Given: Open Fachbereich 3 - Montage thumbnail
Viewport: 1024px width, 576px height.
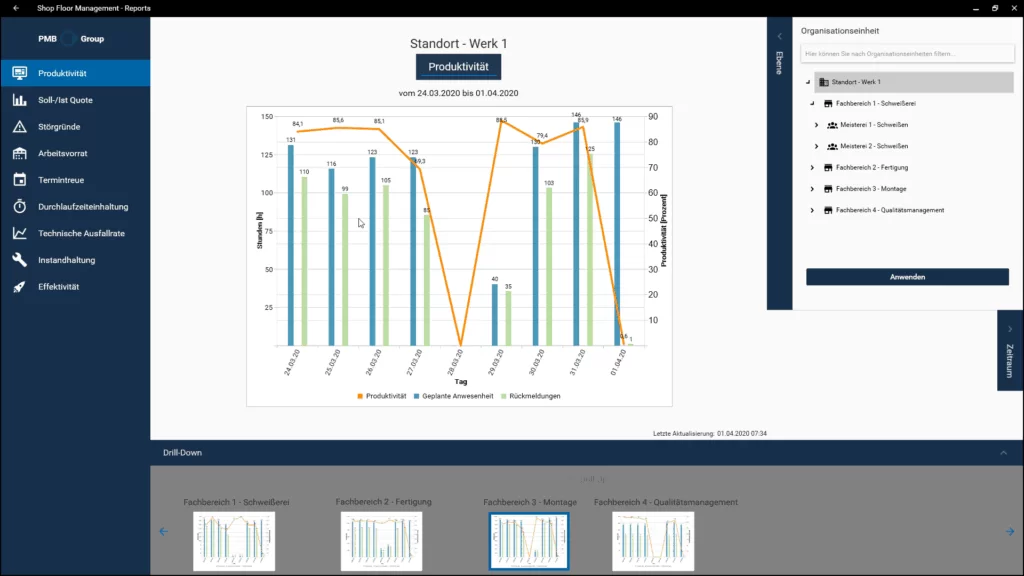Looking at the screenshot, I should [529, 541].
